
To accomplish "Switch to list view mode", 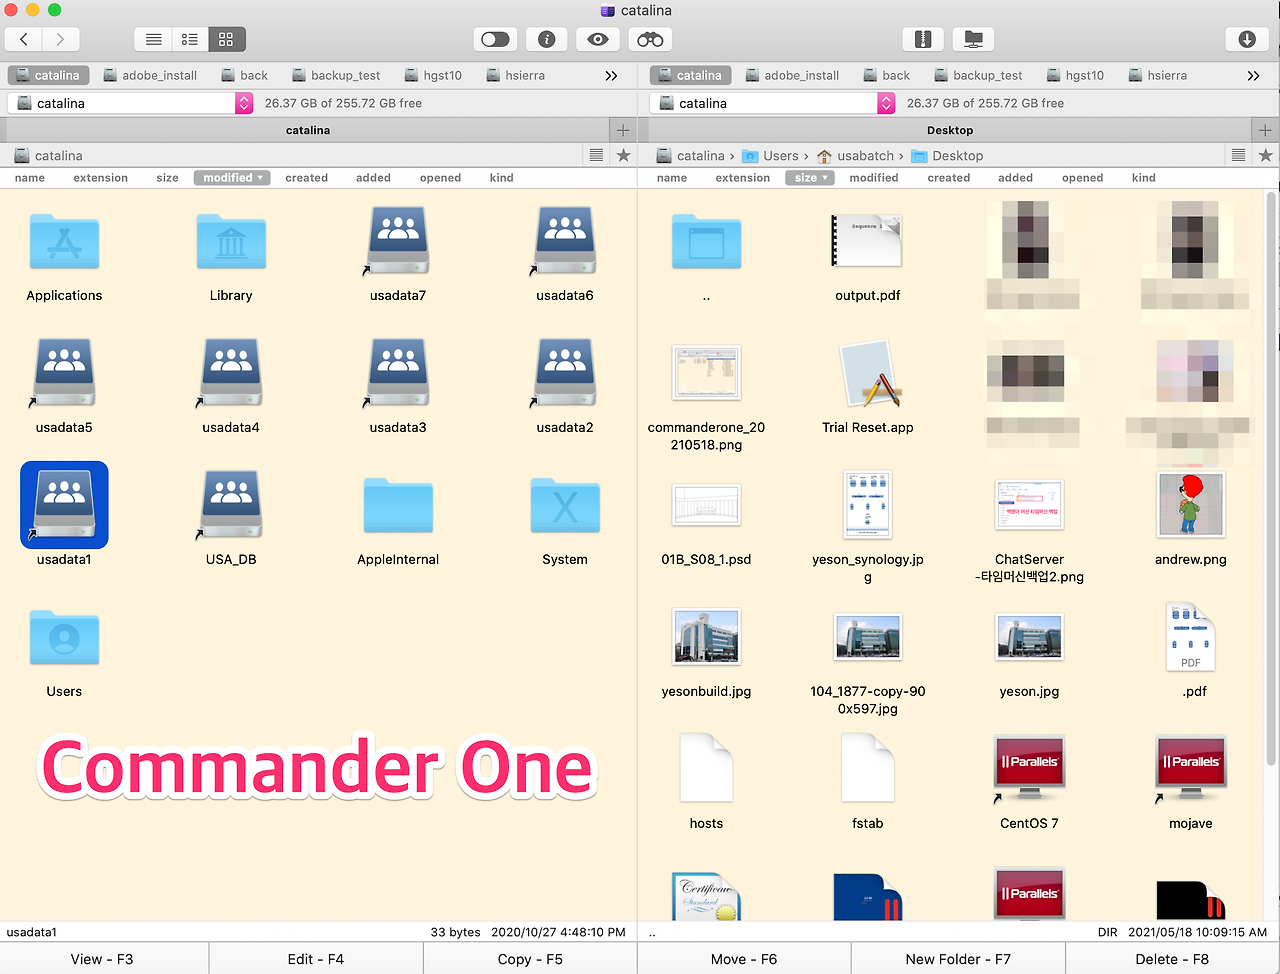I will point(152,39).
